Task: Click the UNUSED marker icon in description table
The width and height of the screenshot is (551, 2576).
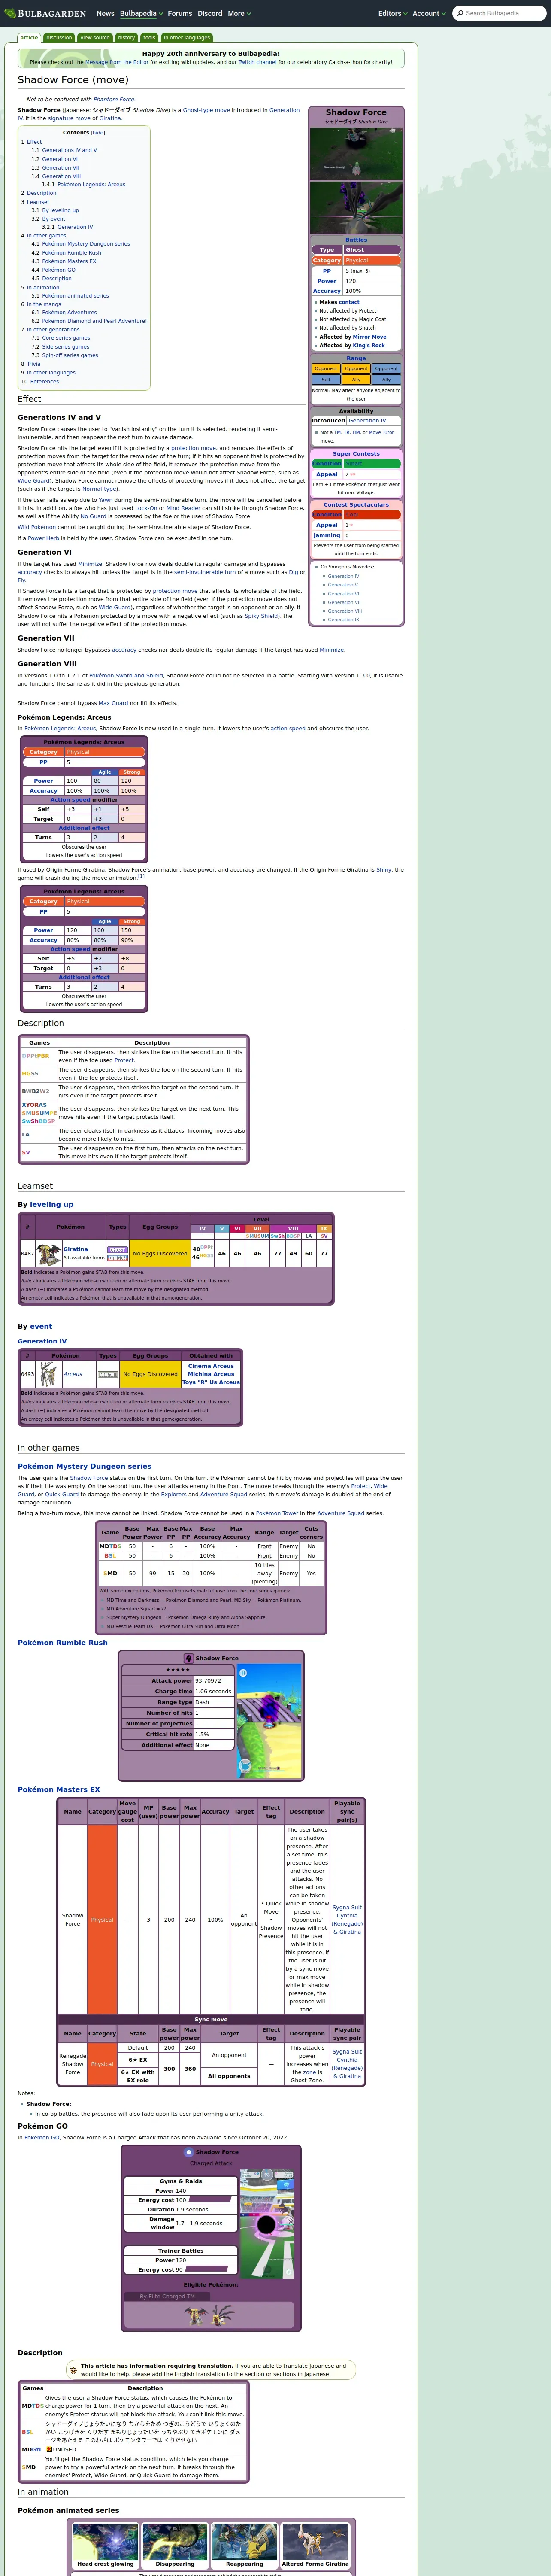Action: (49, 2450)
